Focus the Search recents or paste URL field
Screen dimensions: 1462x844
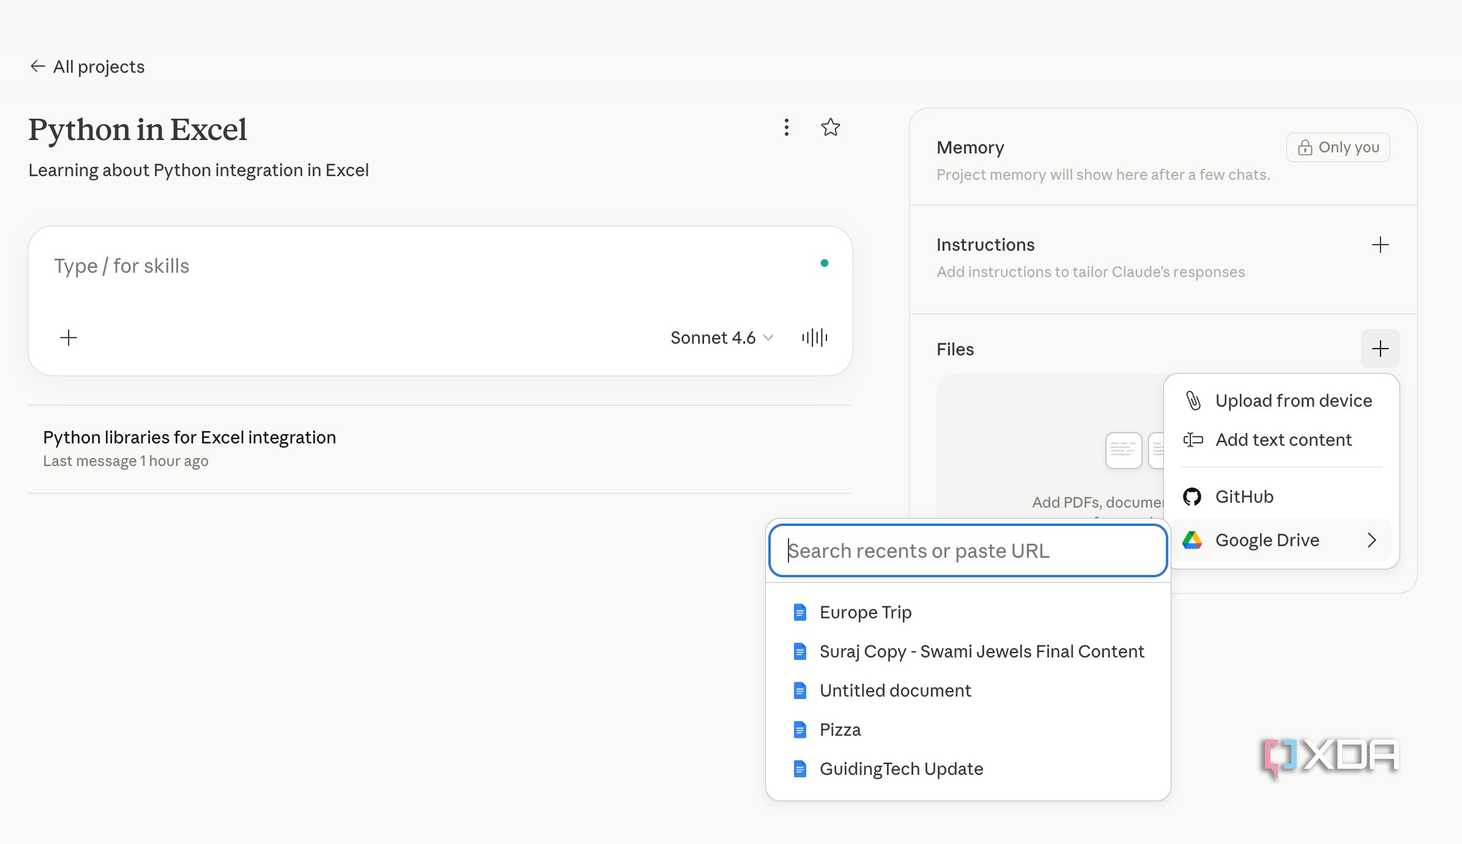click(968, 551)
